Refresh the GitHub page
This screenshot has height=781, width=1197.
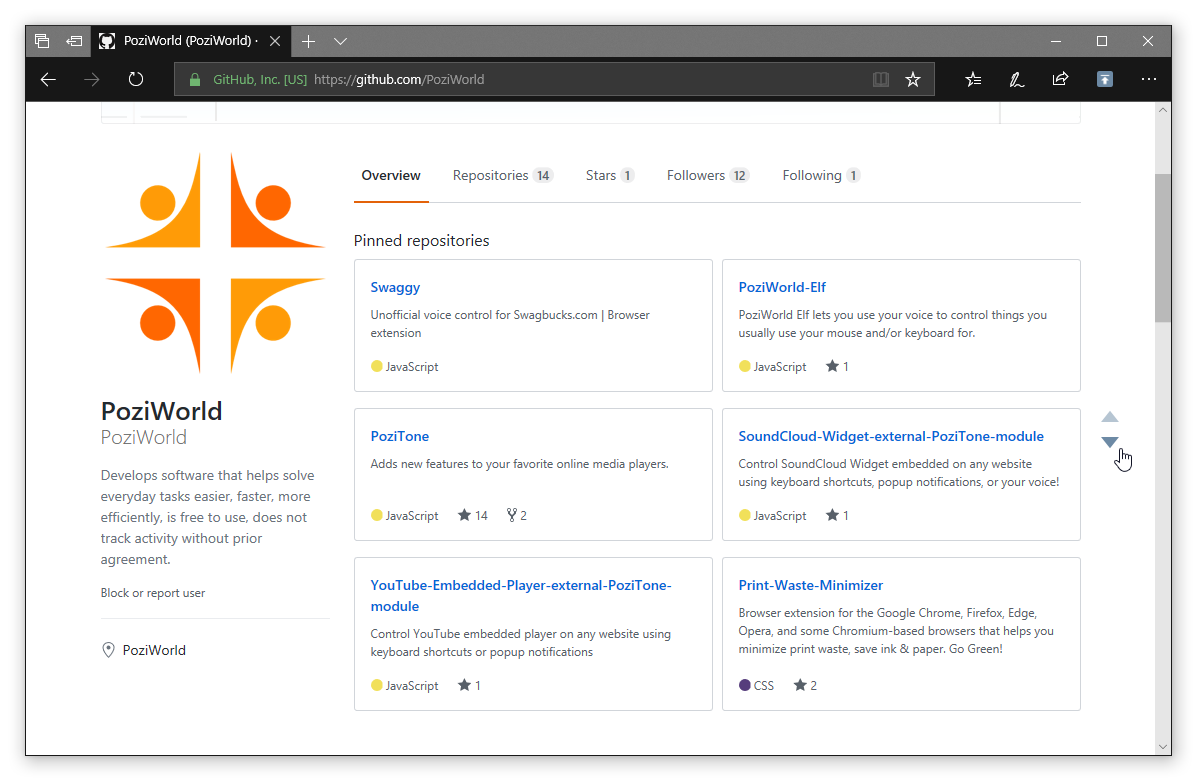tap(136, 79)
